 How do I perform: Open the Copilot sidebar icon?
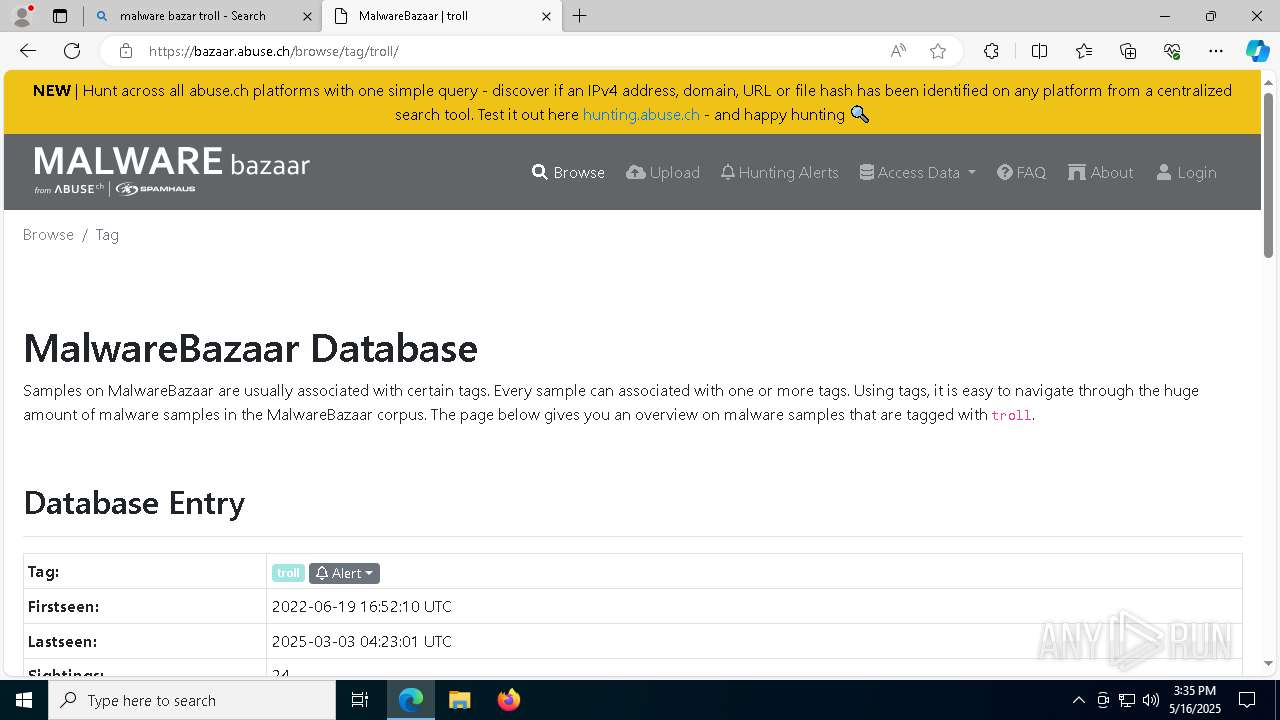1257,51
